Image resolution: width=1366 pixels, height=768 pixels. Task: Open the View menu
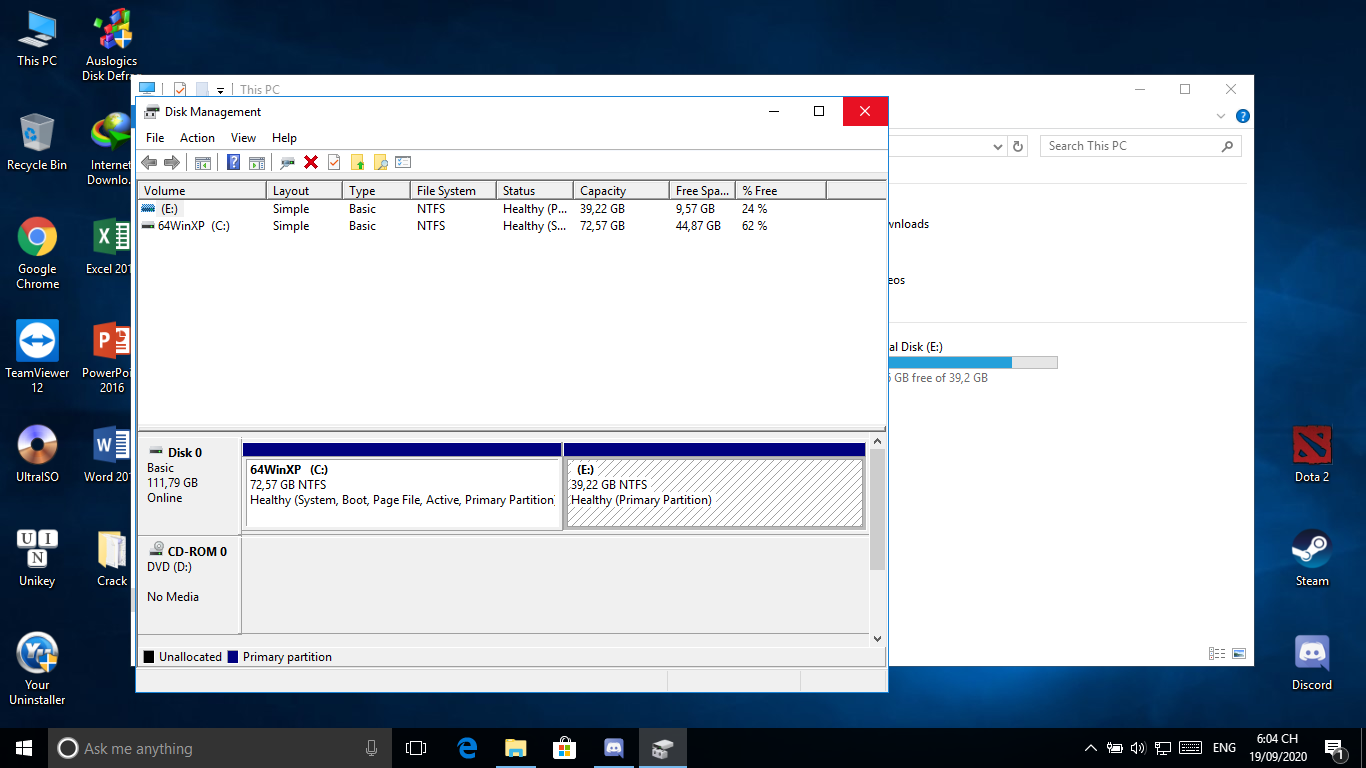243,138
